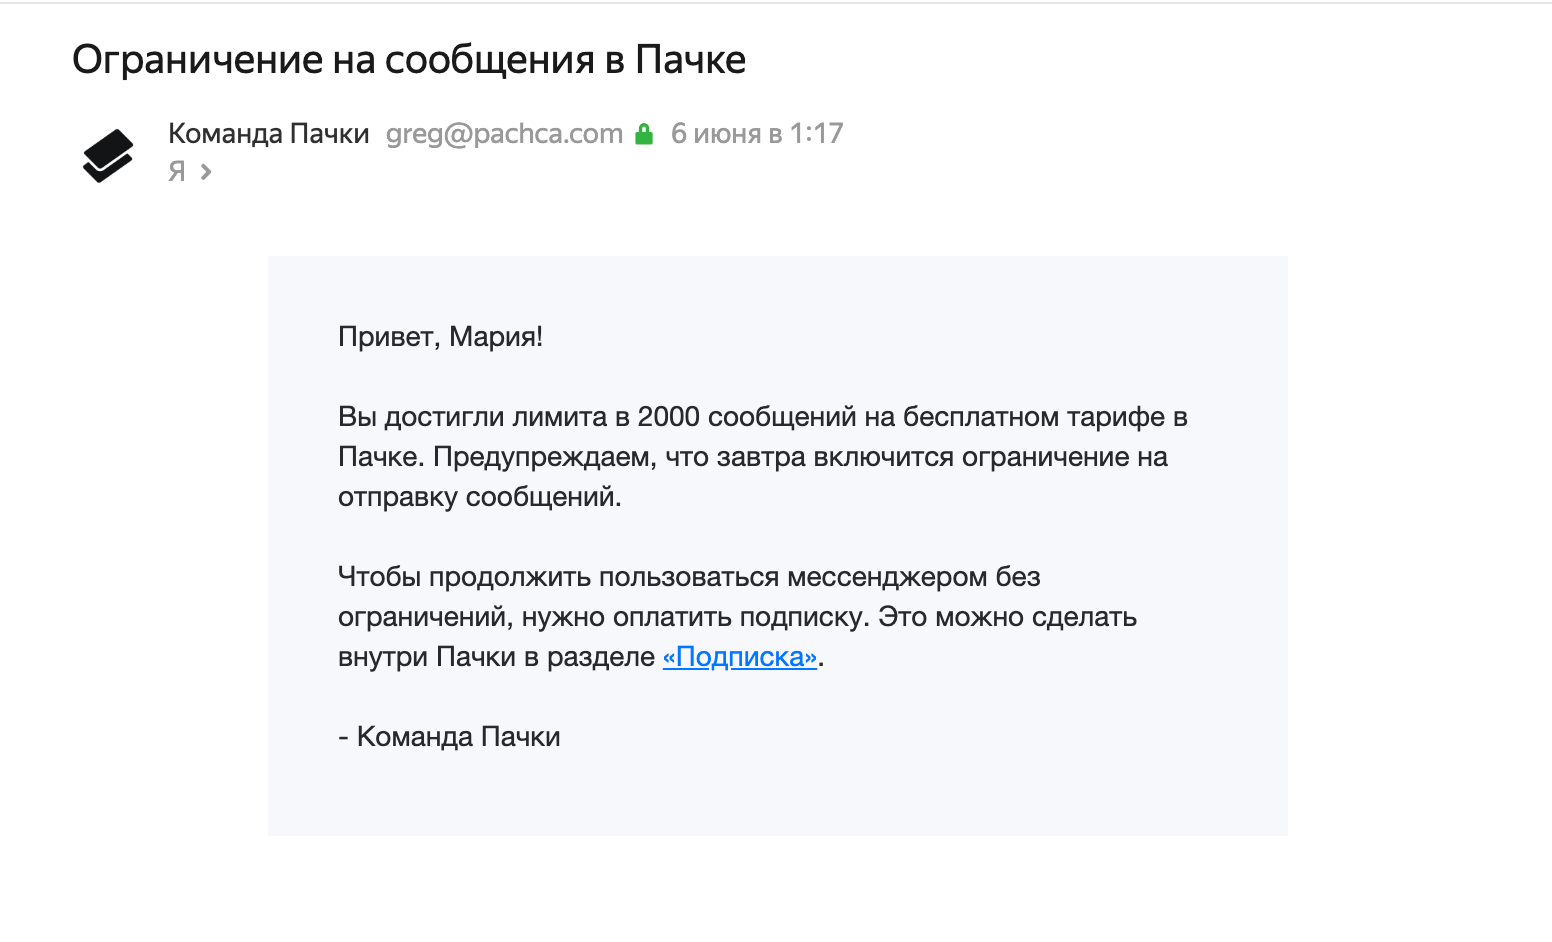Click the greg@pachca.com sender address
This screenshot has height=942, width=1552.
(505, 134)
